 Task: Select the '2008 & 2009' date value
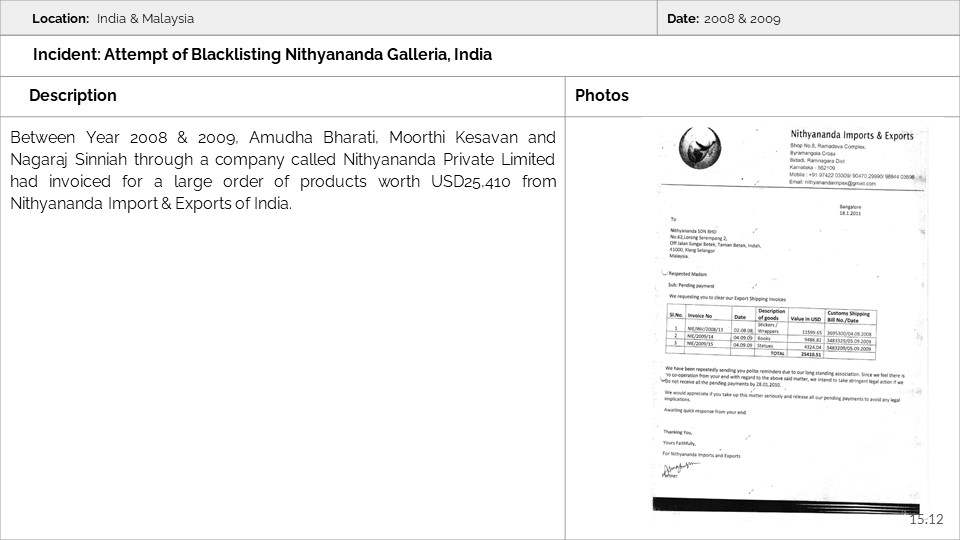(742, 18)
